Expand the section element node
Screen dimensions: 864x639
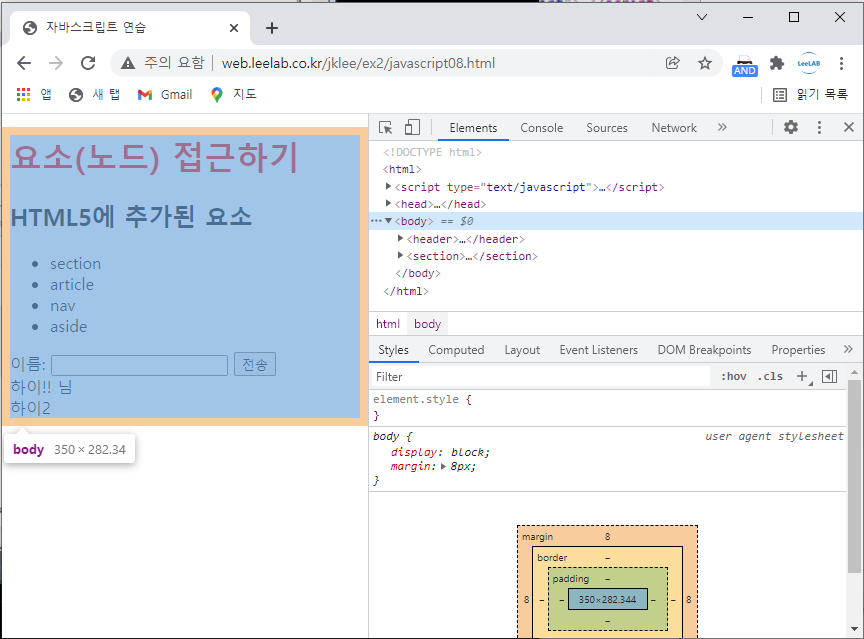point(401,256)
